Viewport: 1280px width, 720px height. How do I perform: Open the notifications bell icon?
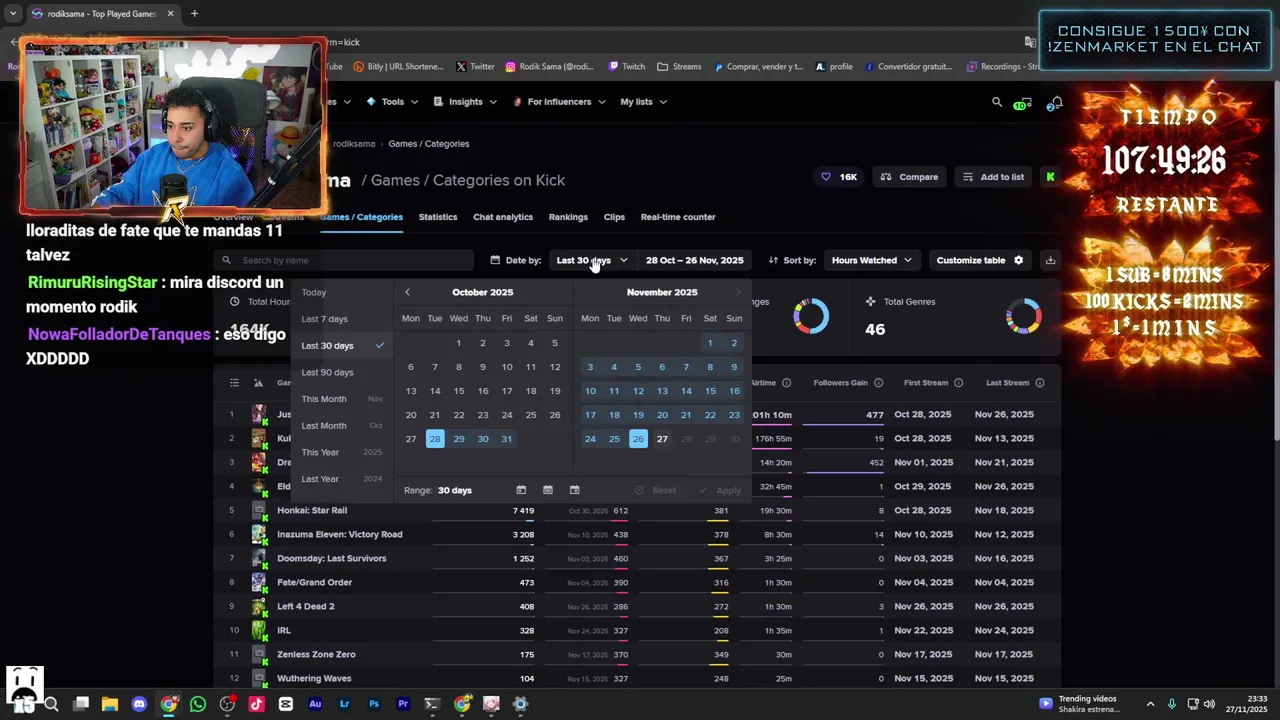point(1055,102)
